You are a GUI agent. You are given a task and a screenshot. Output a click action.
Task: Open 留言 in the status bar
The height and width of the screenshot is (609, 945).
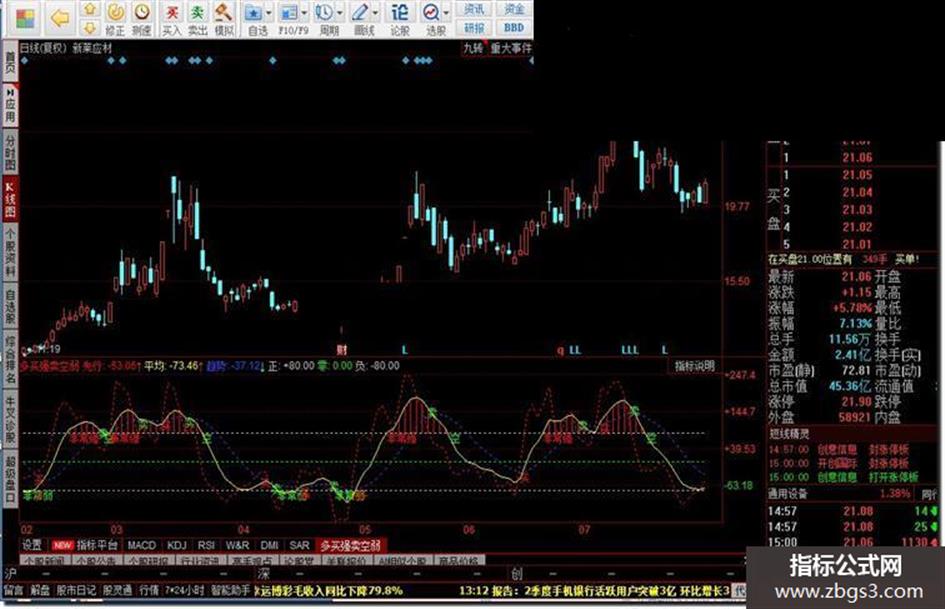click(14, 590)
